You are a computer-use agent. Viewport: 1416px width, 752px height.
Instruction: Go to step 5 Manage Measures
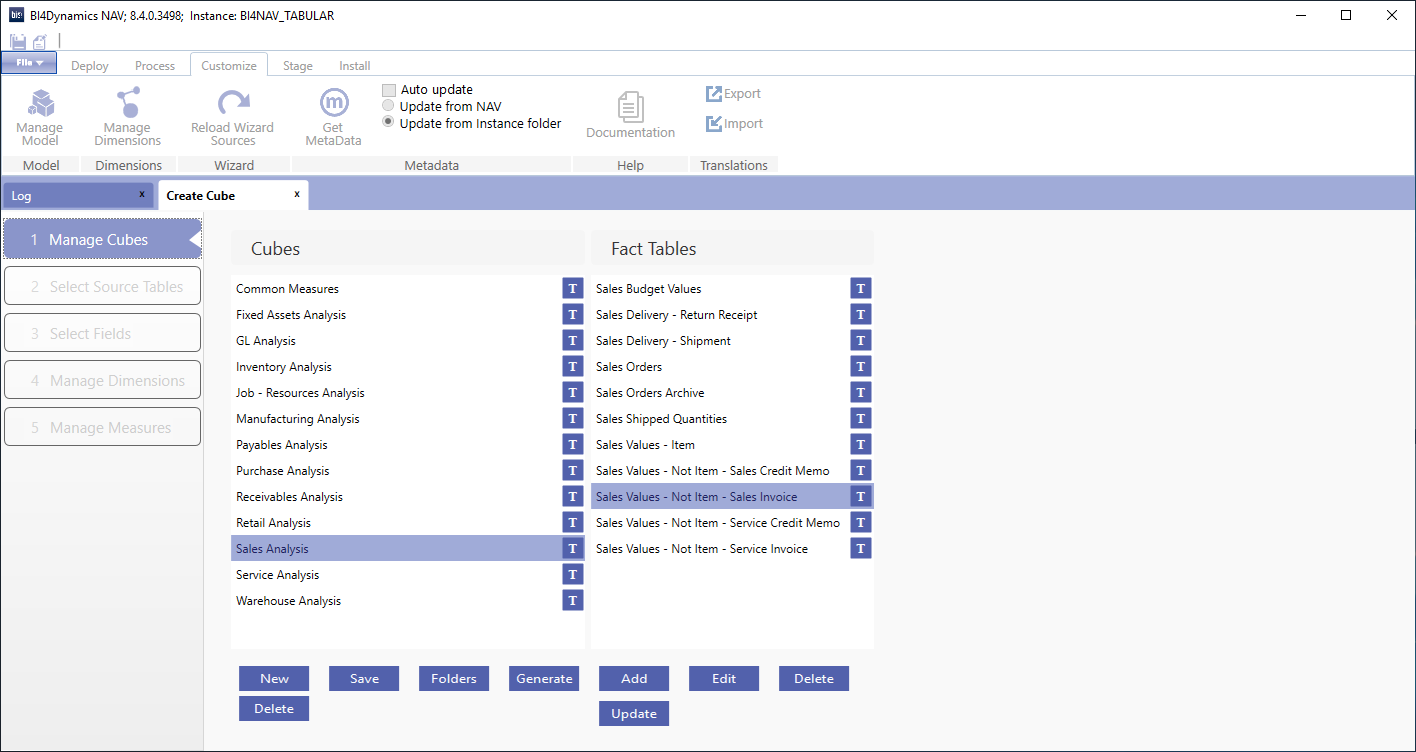102,428
